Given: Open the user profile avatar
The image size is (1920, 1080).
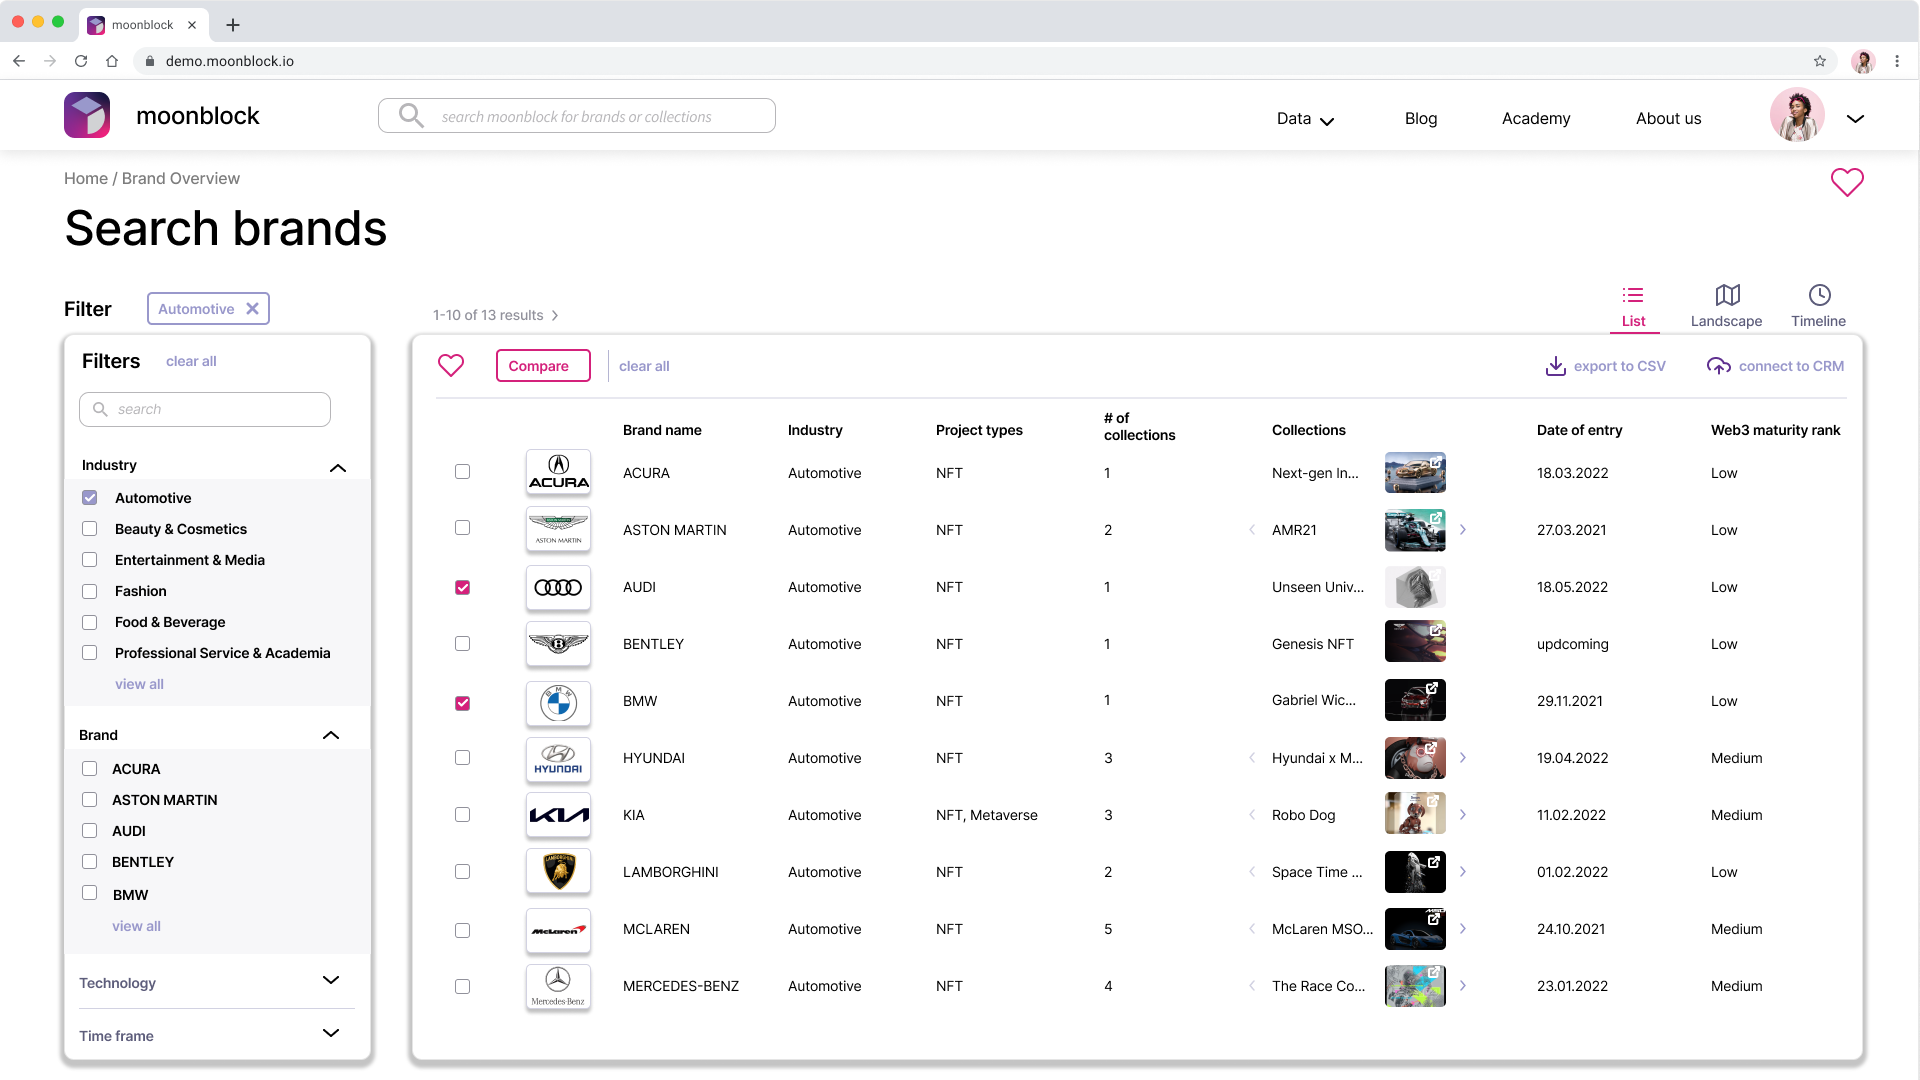Looking at the screenshot, I should point(1797,116).
